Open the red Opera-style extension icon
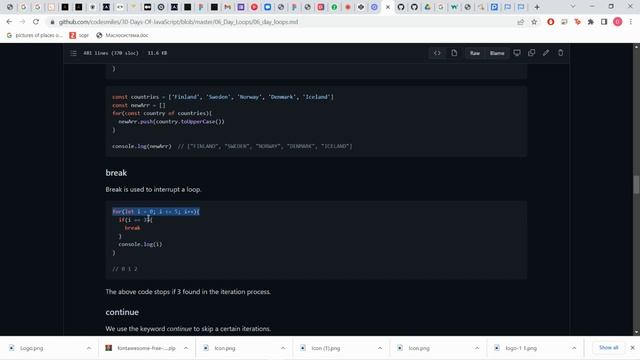 click(x=551, y=22)
